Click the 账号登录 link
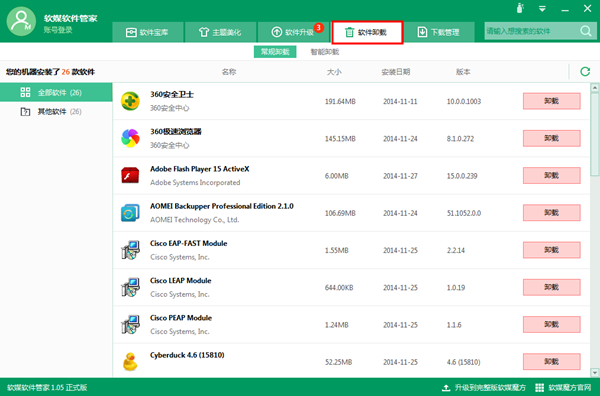Image resolution: width=600 pixels, height=396 pixels. [58, 30]
